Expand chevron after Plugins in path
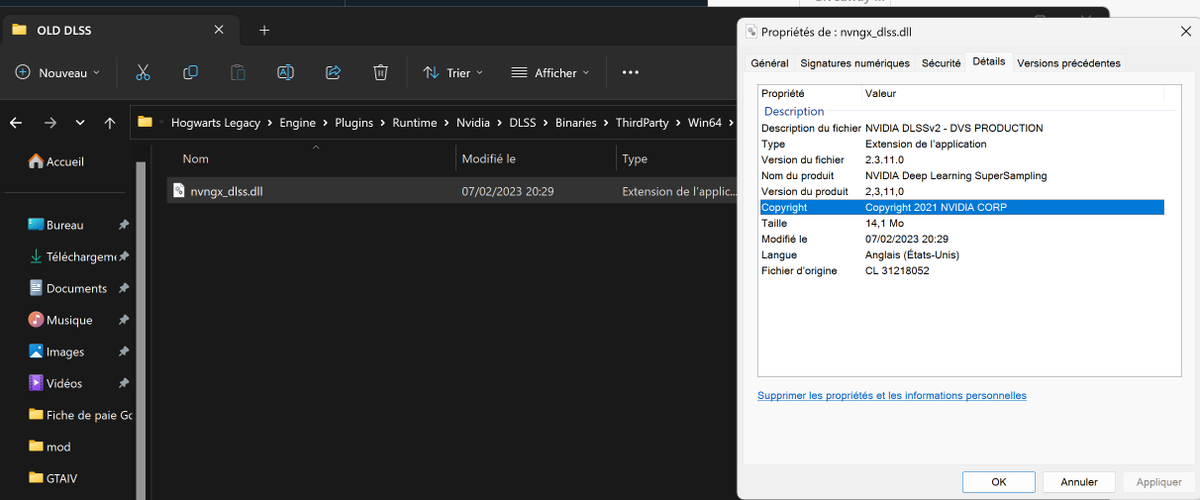Viewport: 1200px width, 500px height. tap(383, 123)
